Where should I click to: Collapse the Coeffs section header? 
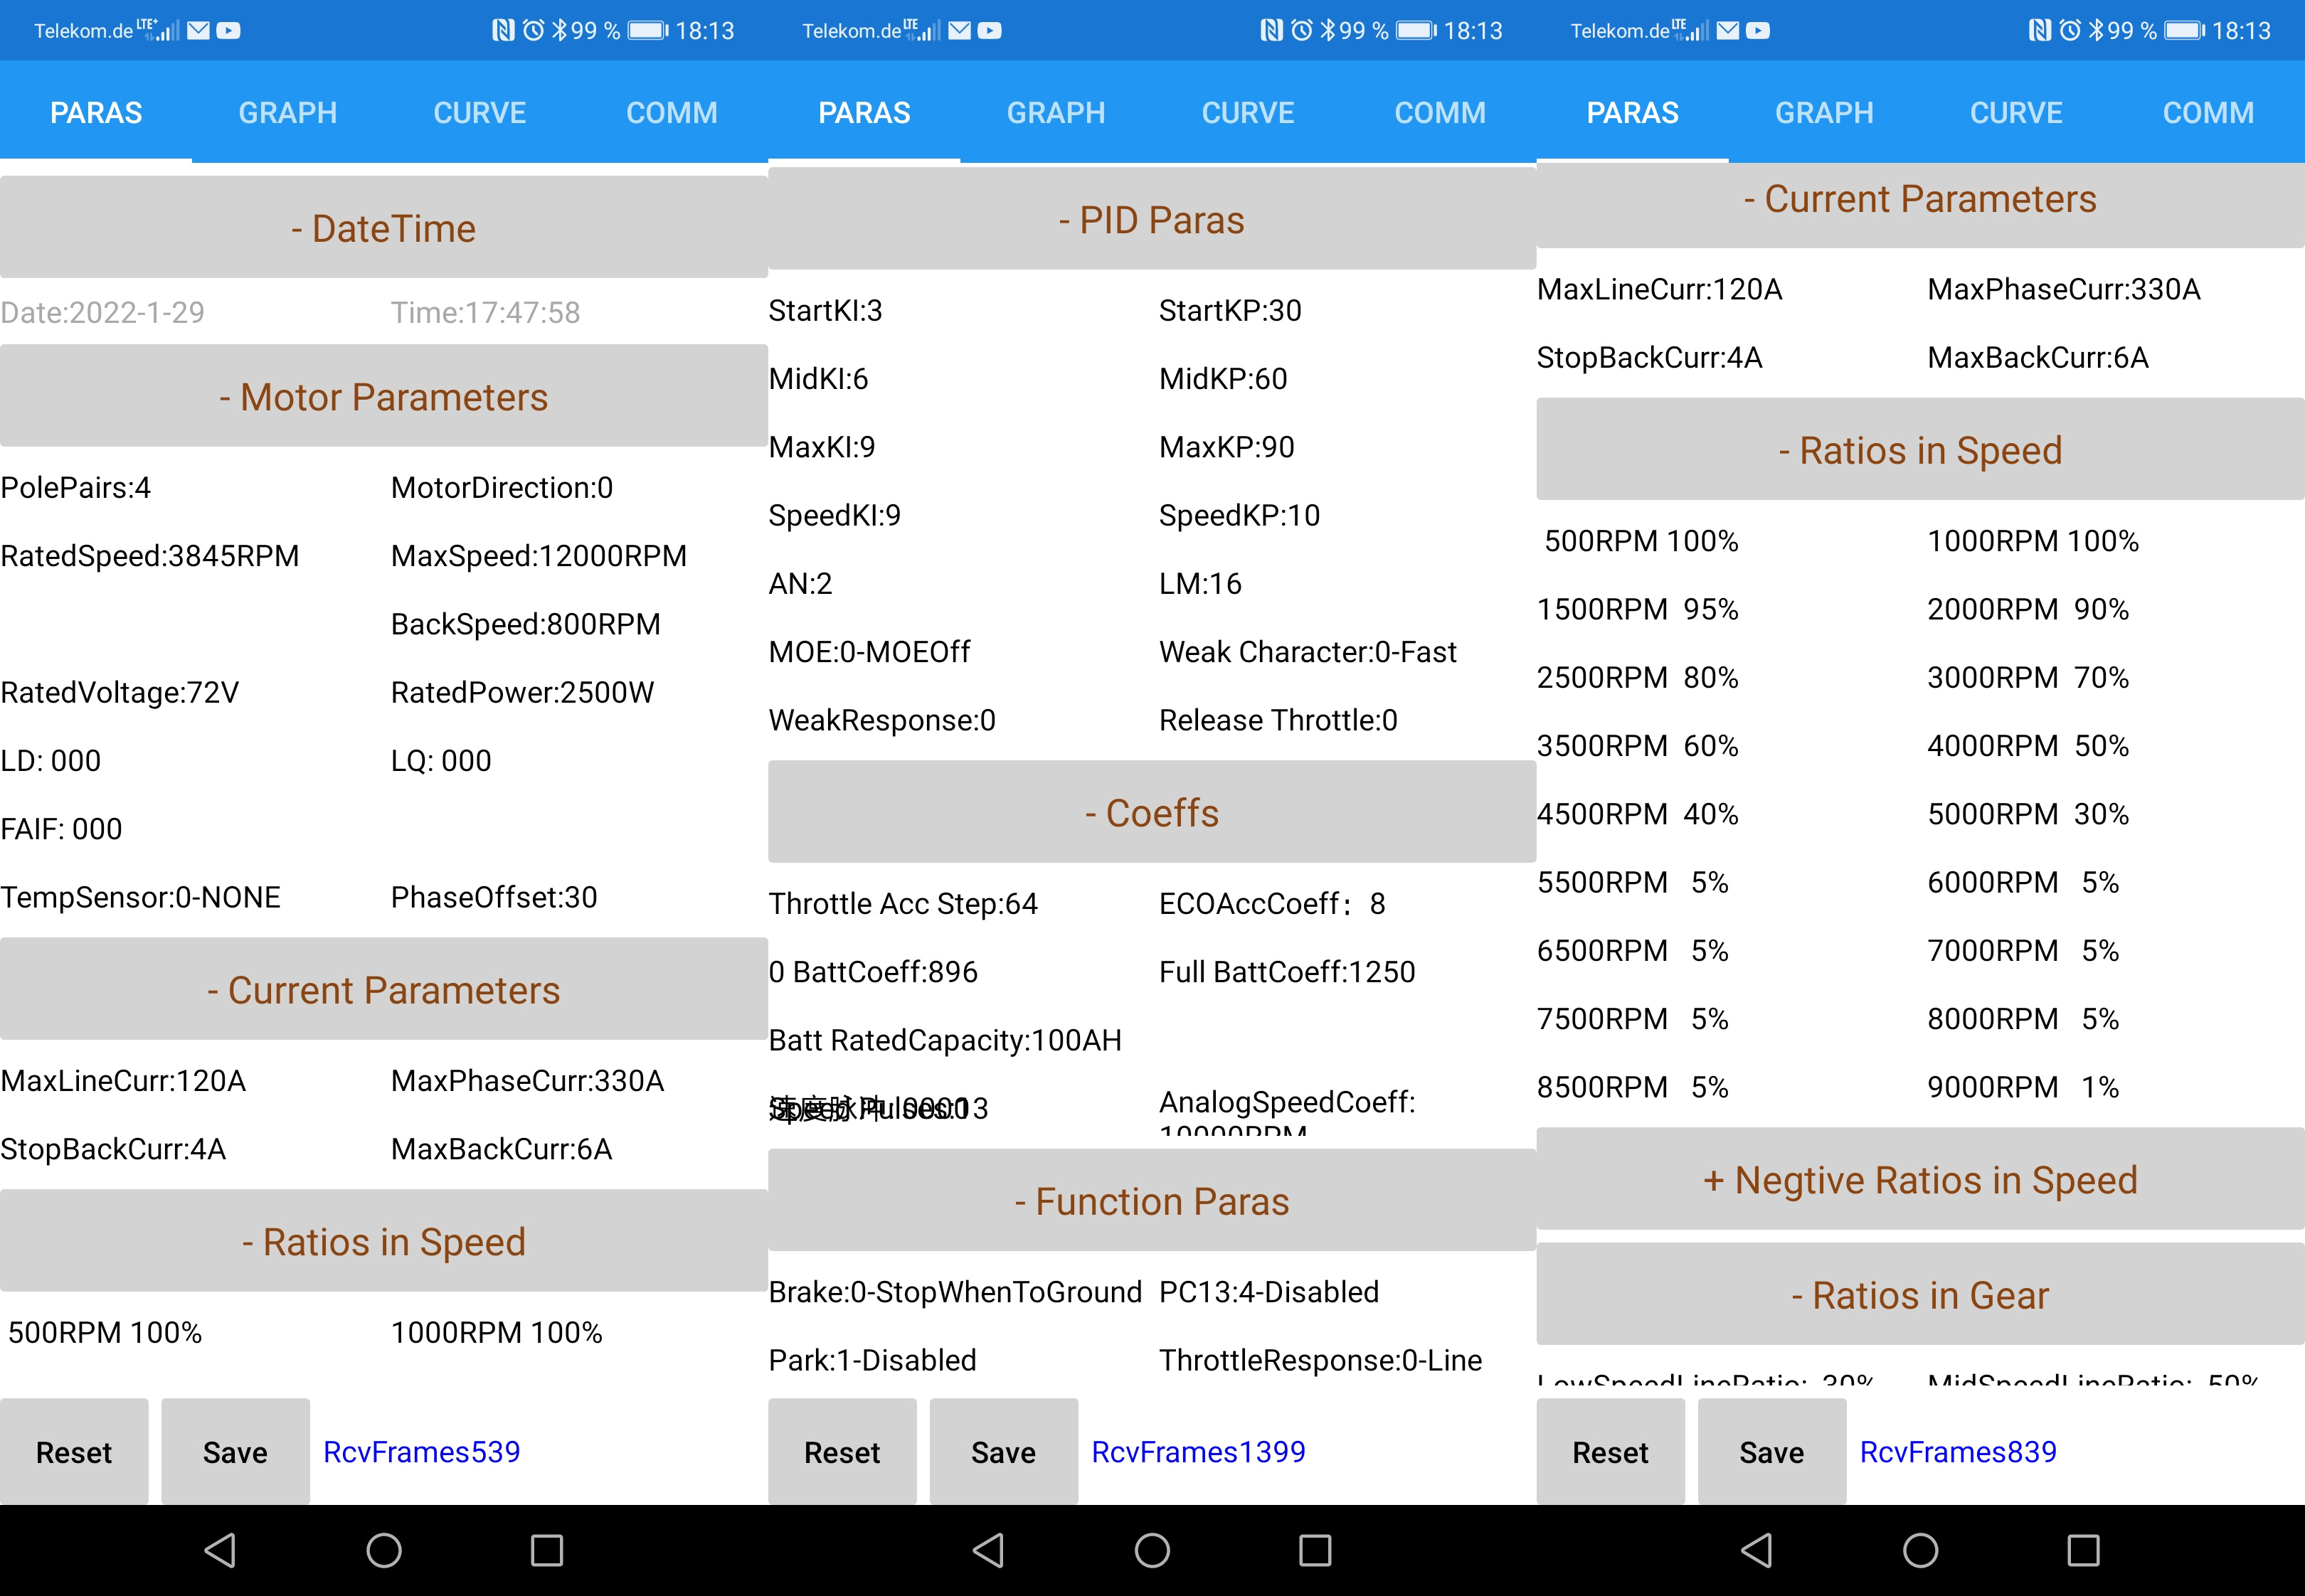pyautogui.click(x=1152, y=813)
